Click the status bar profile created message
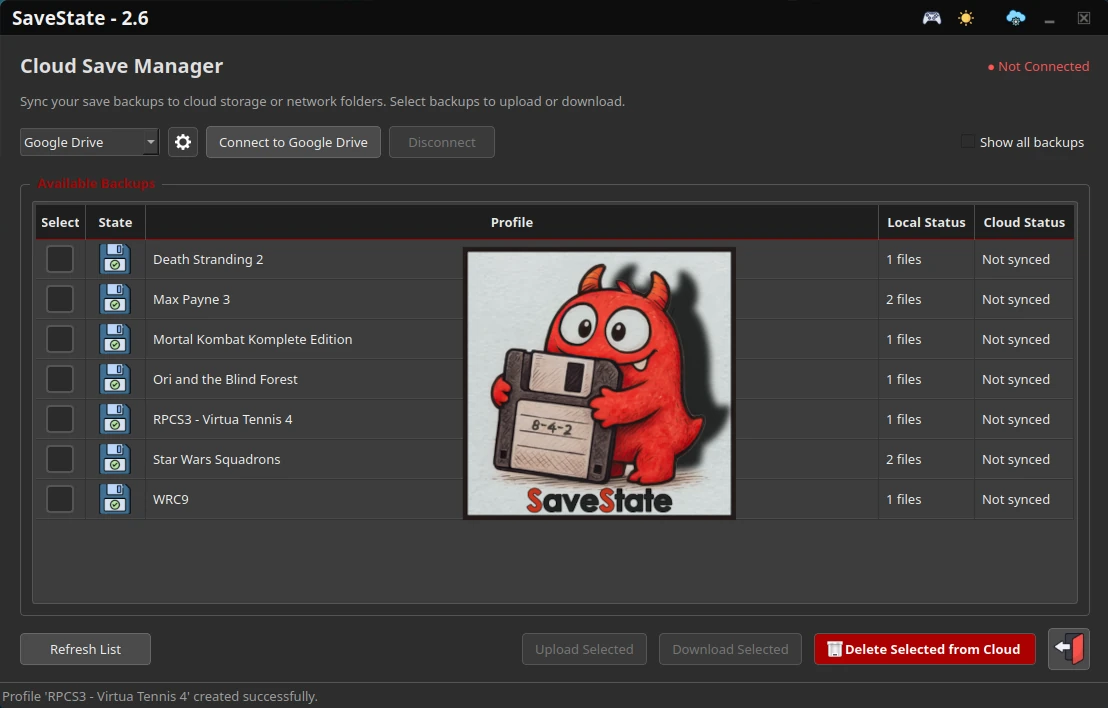 coord(160,696)
